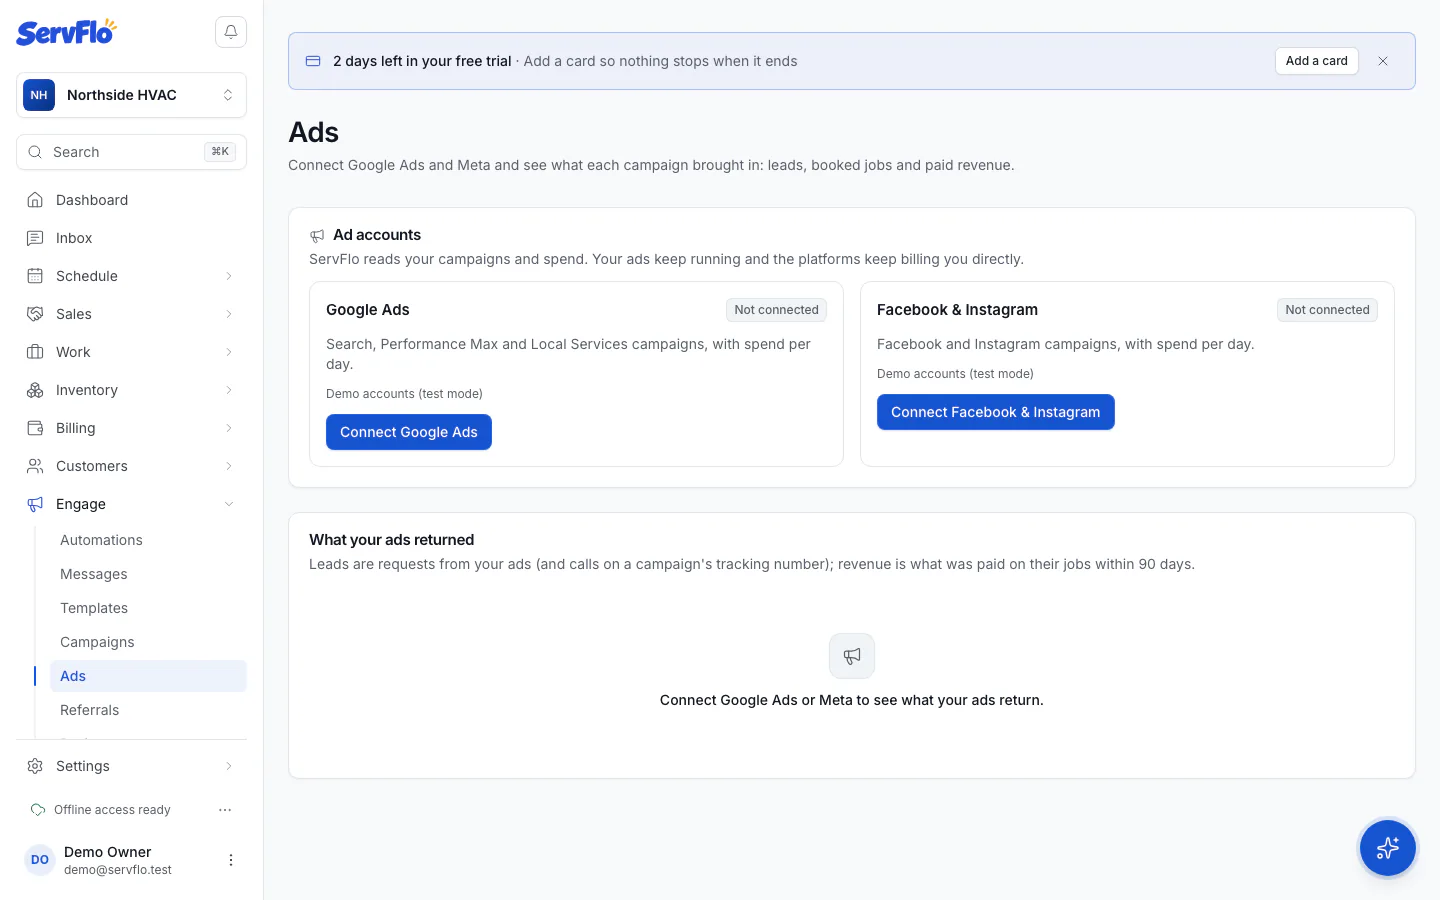Click megaphone icon beside Ad accounts
1440x900 pixels.
(317, 236)
